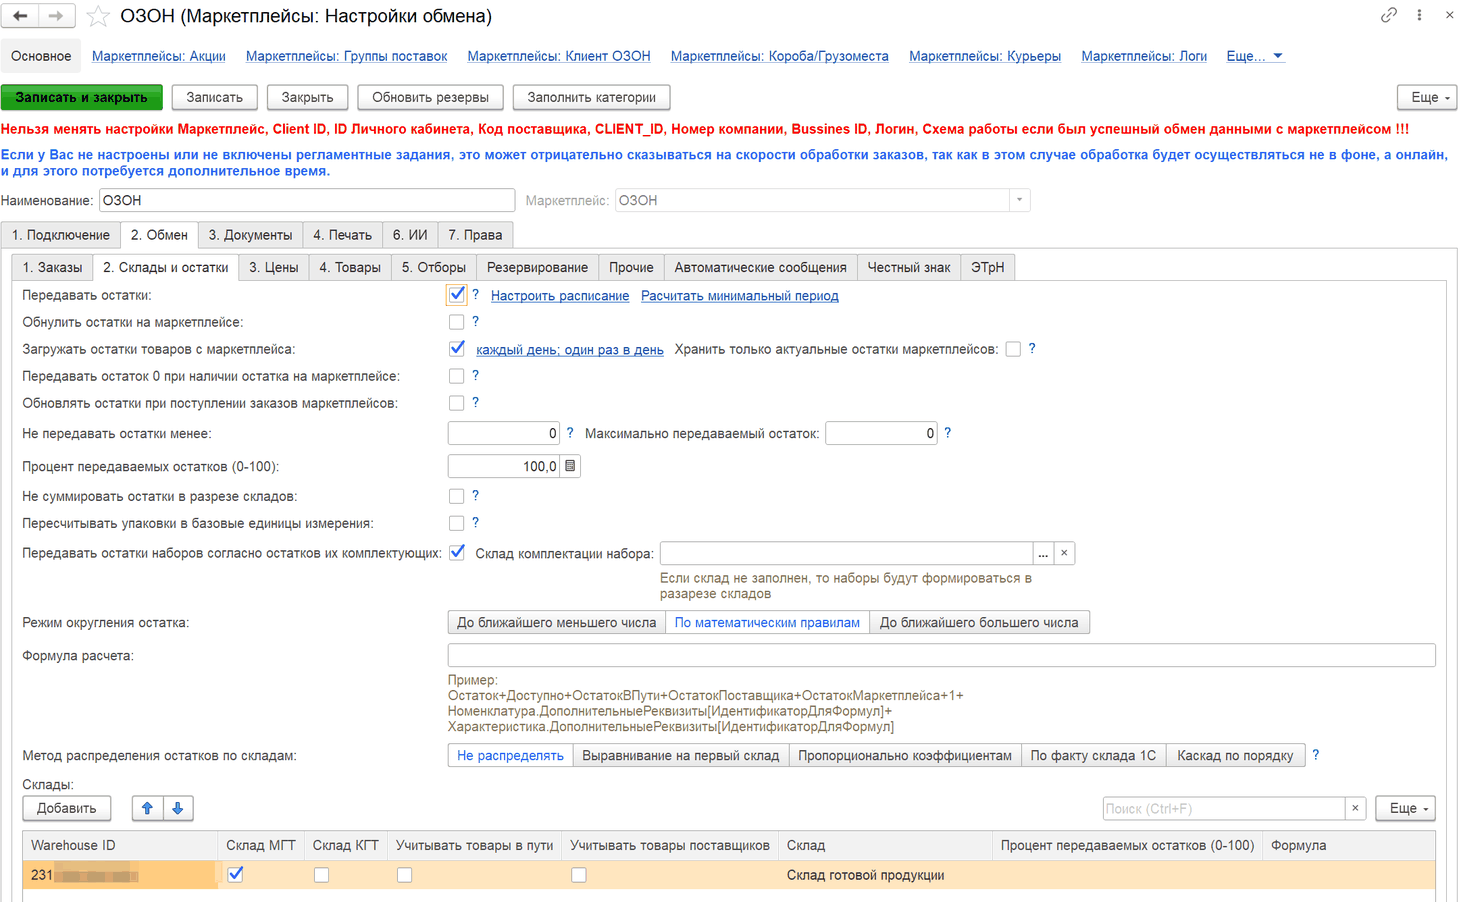Toggle 'Загружать остатки товаров с маркетплейса'
Image resolution: width=1461 pixels, height=902 pixels.
click(x=457, y=349)
